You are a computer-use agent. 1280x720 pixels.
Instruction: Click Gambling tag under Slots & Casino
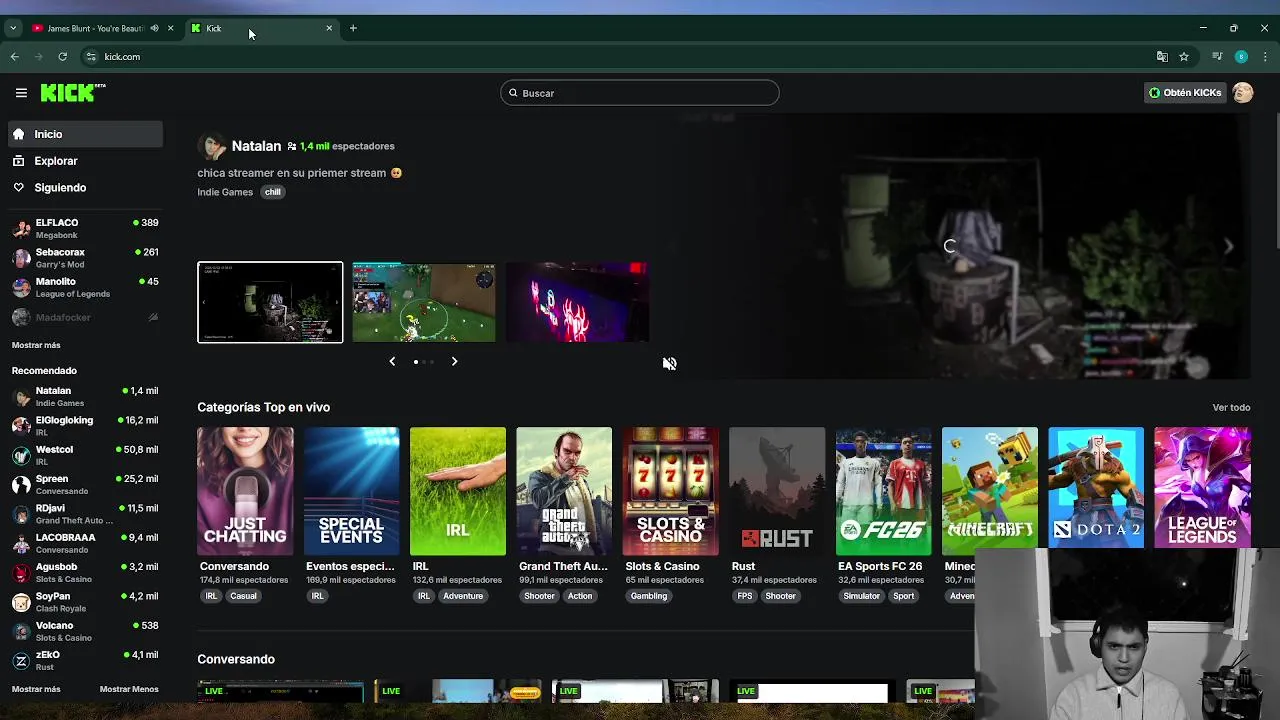648,596
